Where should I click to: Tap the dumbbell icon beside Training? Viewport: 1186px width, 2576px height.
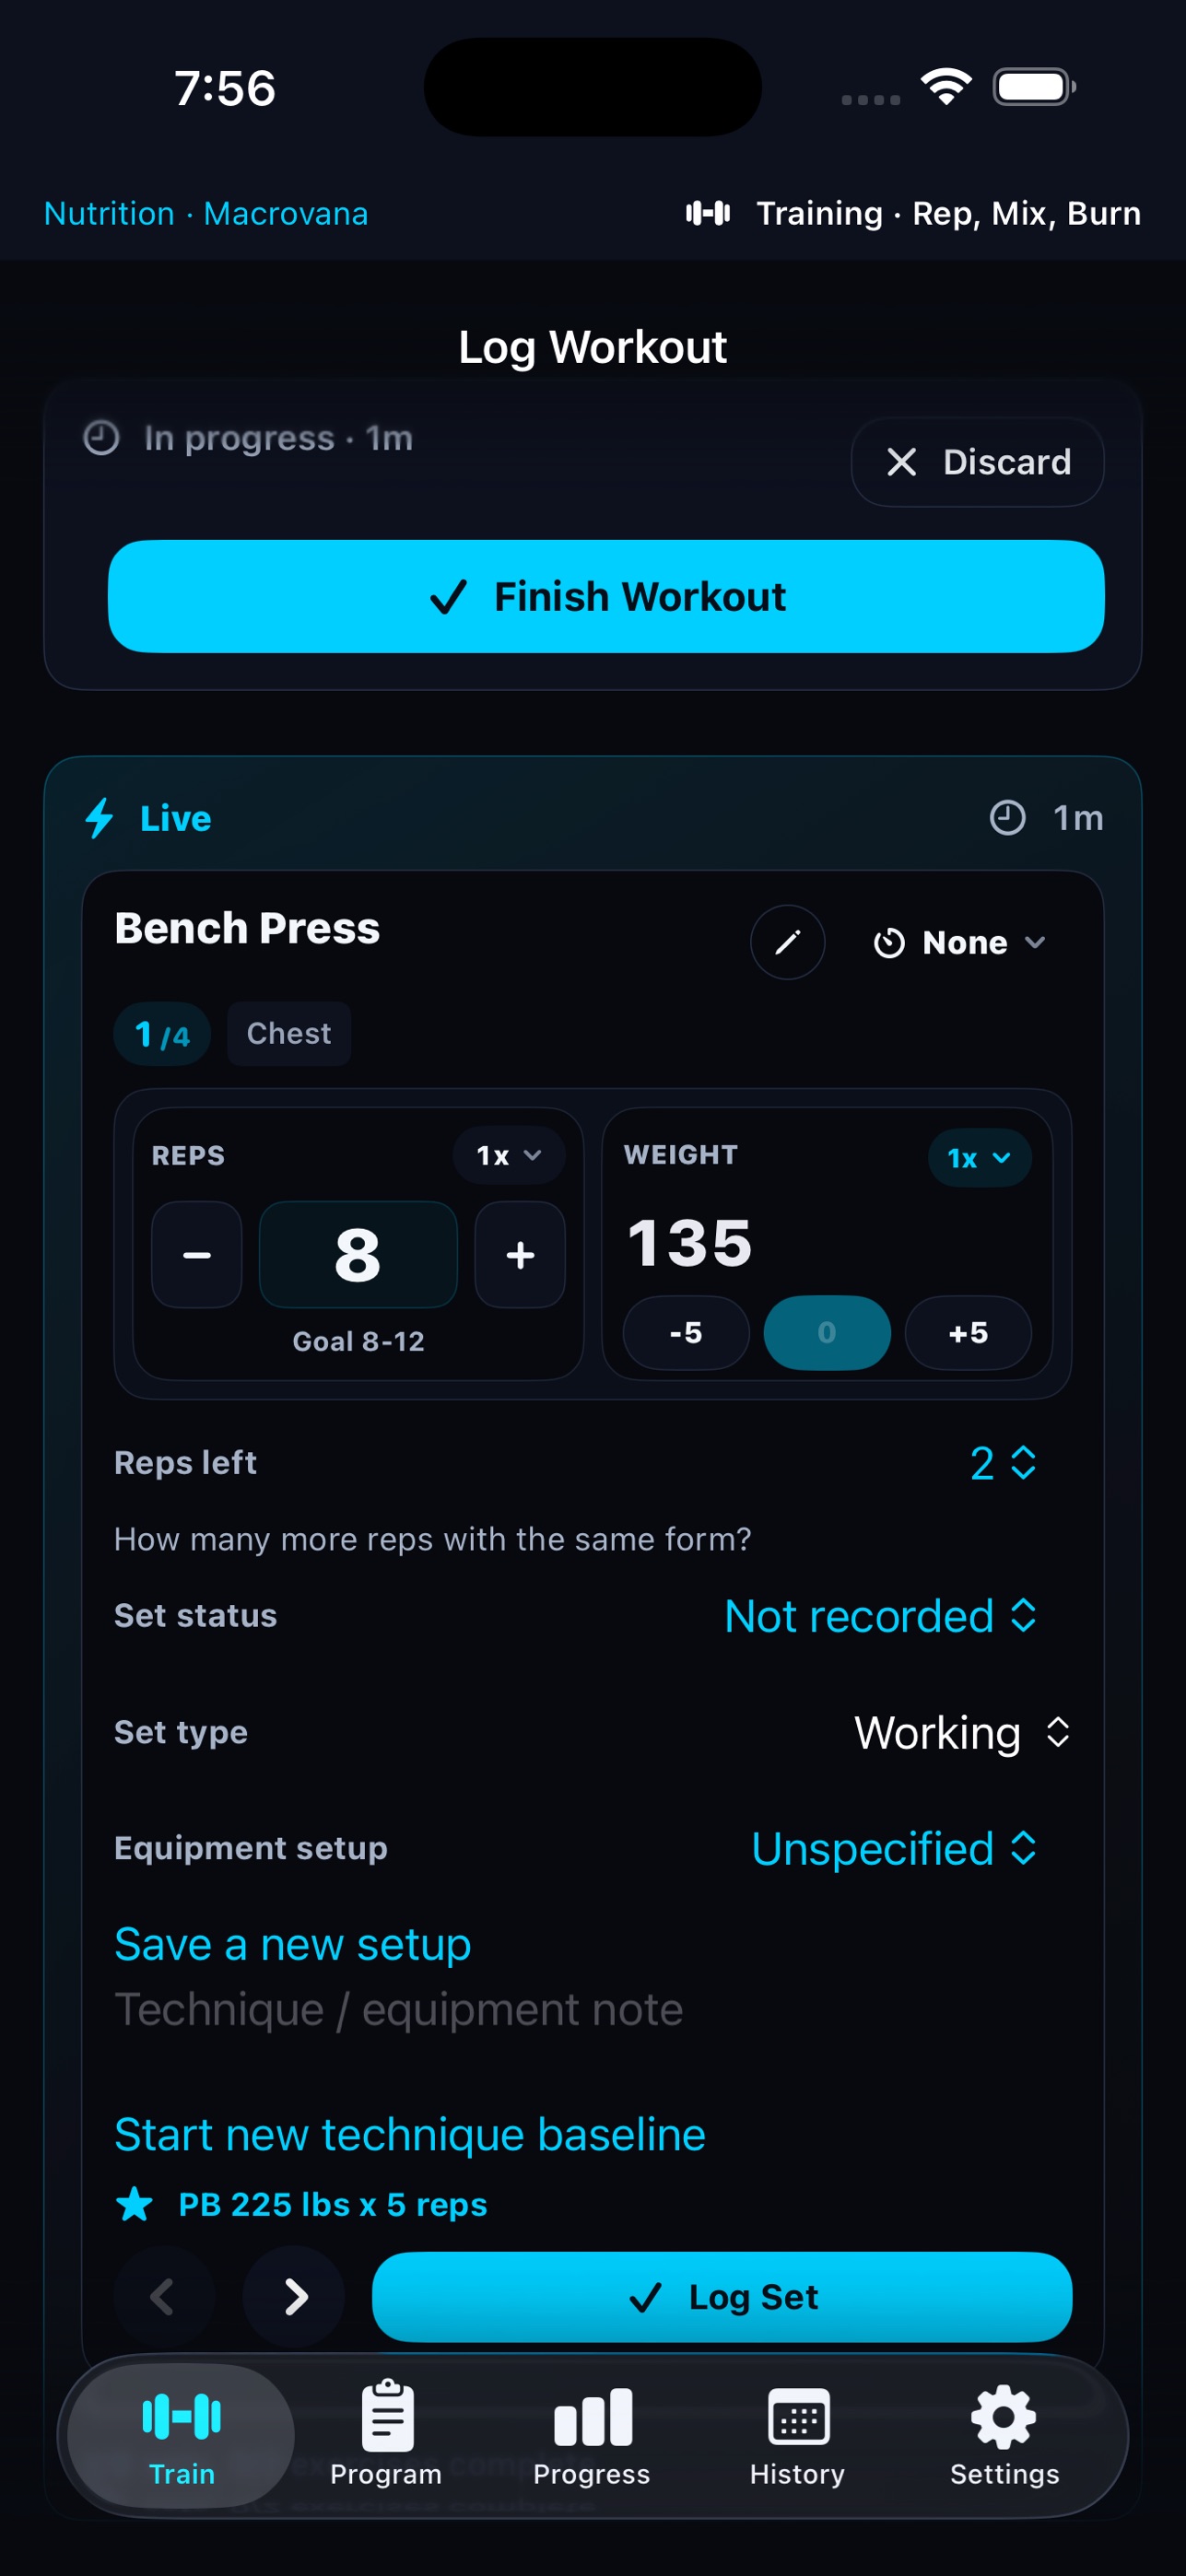[708, 213]
